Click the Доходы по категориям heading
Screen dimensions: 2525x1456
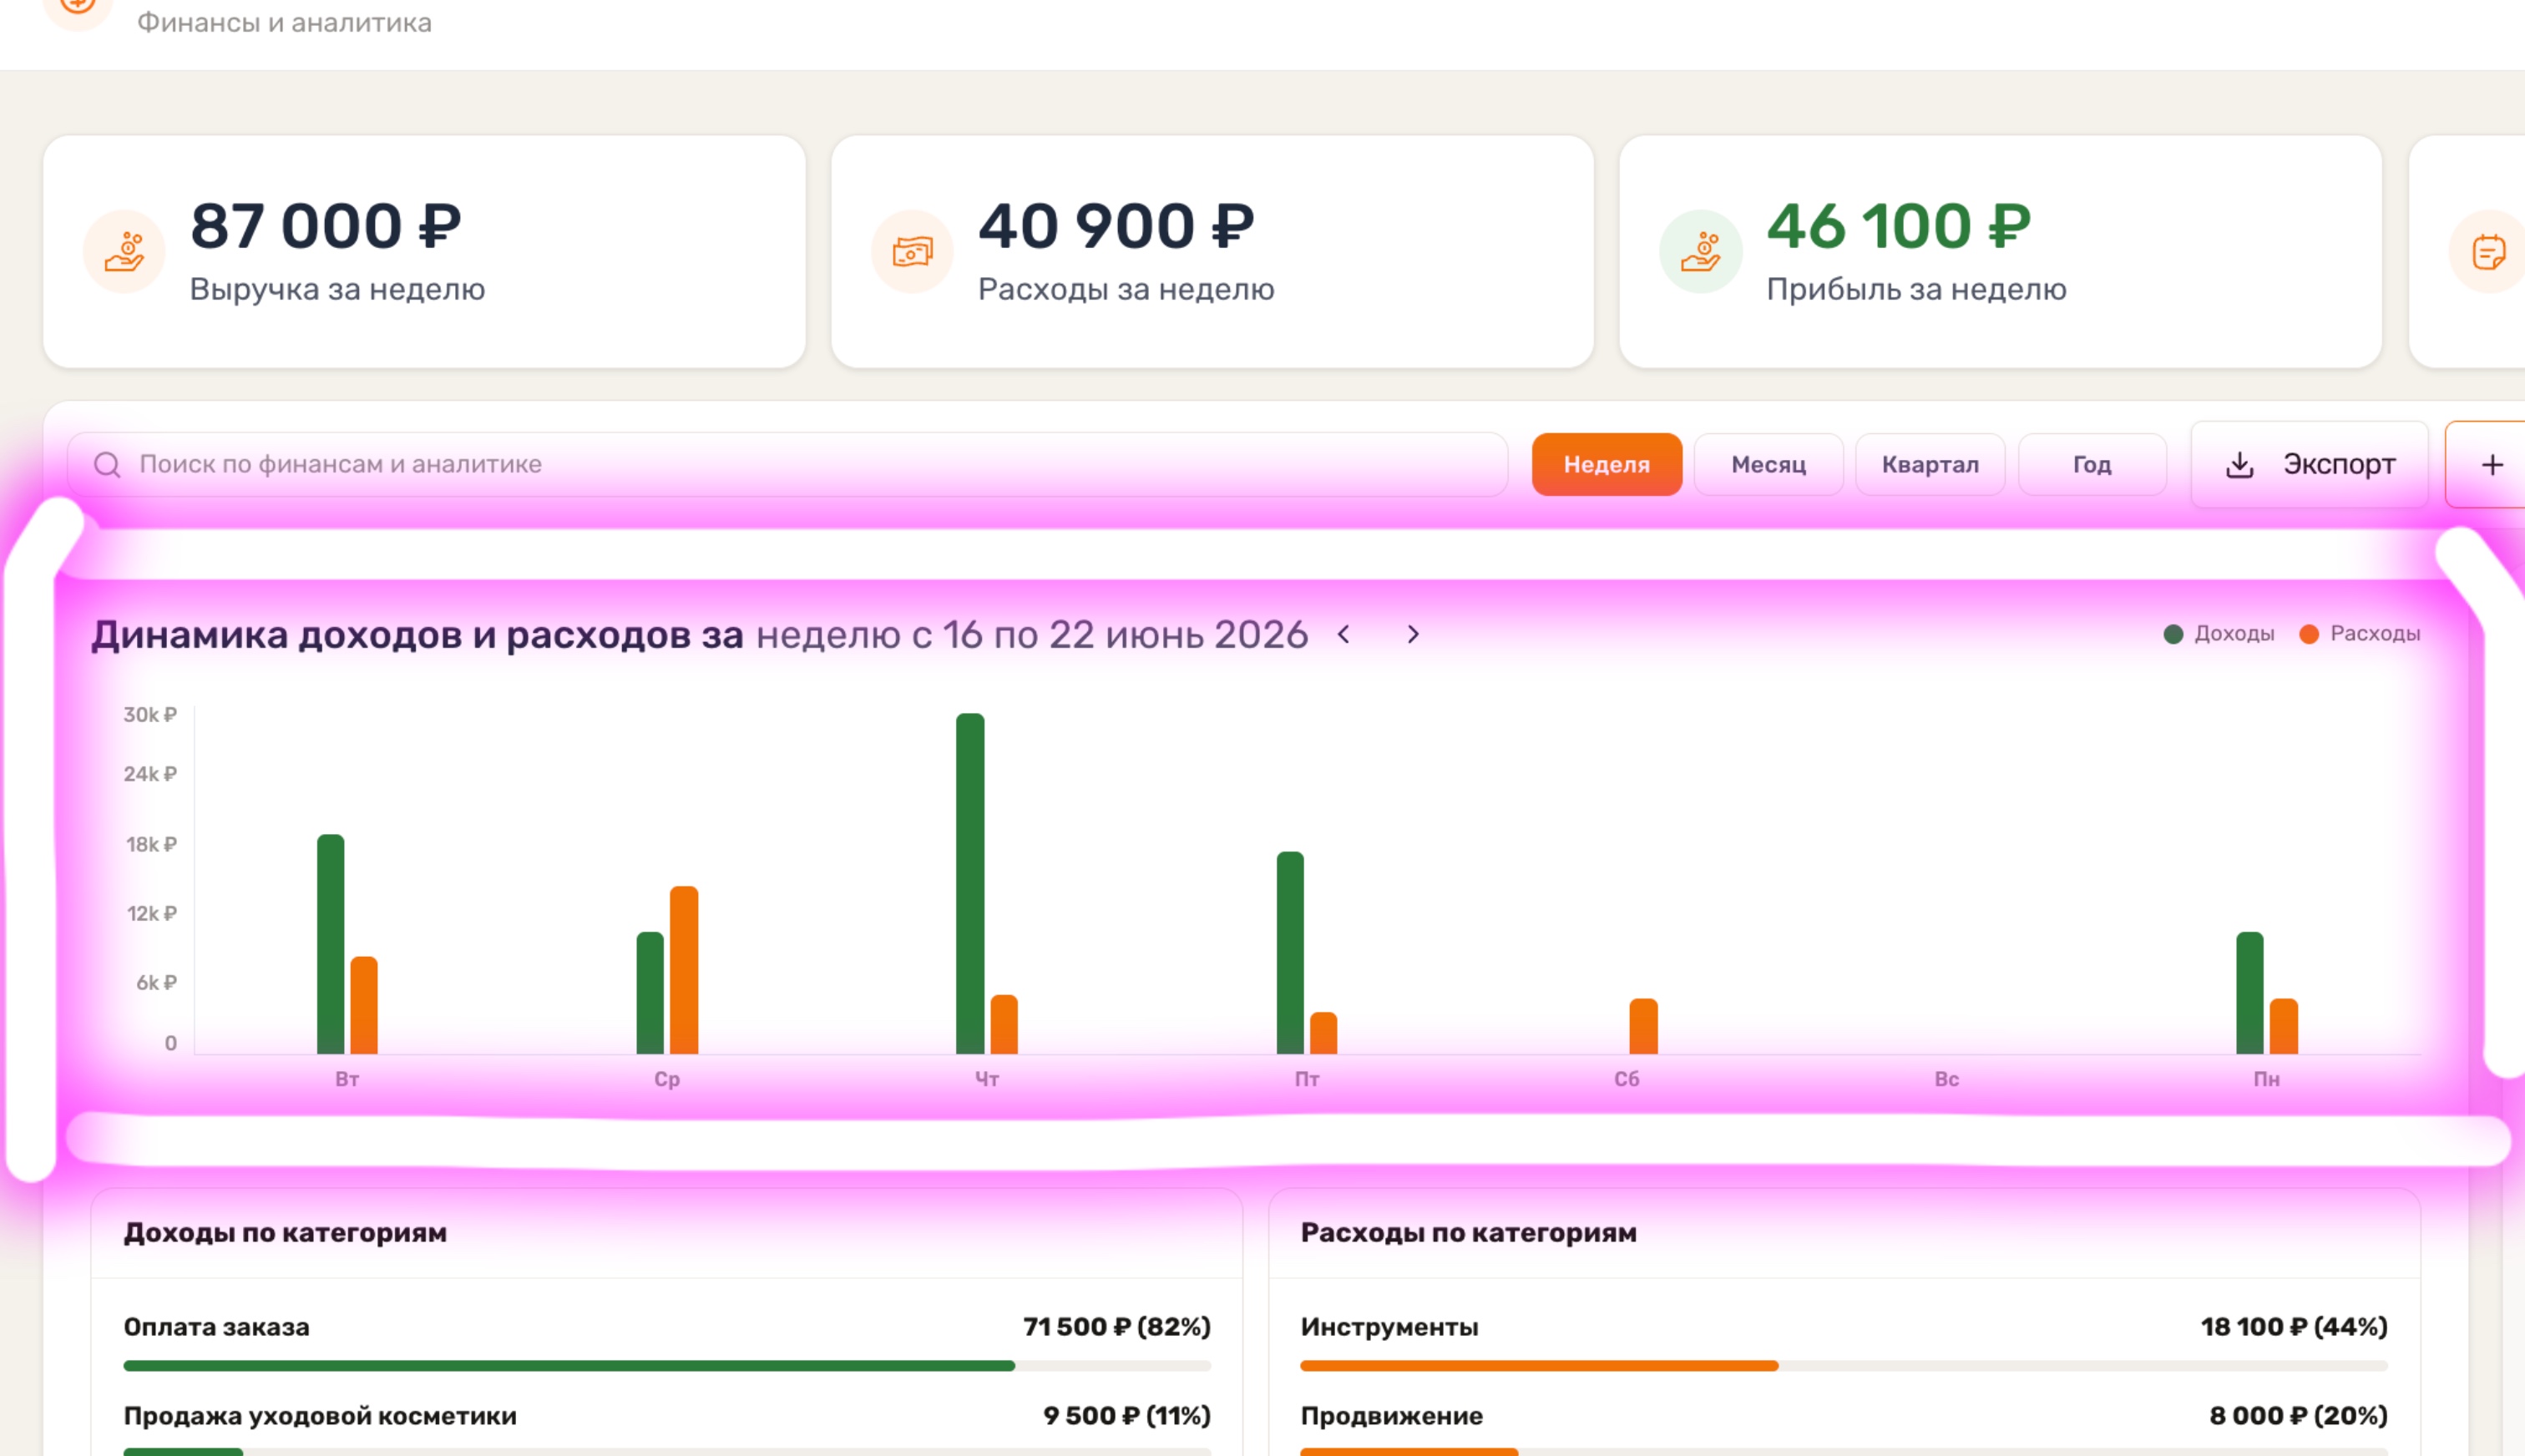tap(285, 1233)
